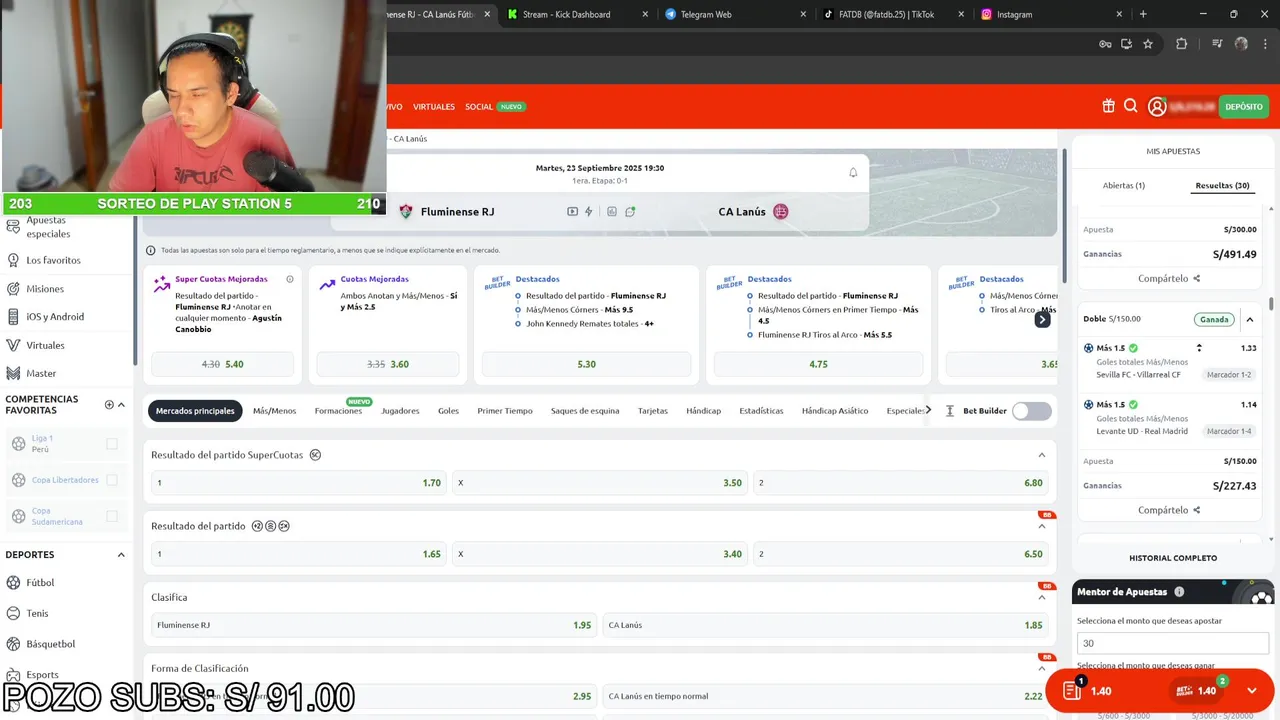The width and height of the screenshot is (1280, 720).
Task: Open Chrome's three-dot menu
Action: pos(1266,44)
